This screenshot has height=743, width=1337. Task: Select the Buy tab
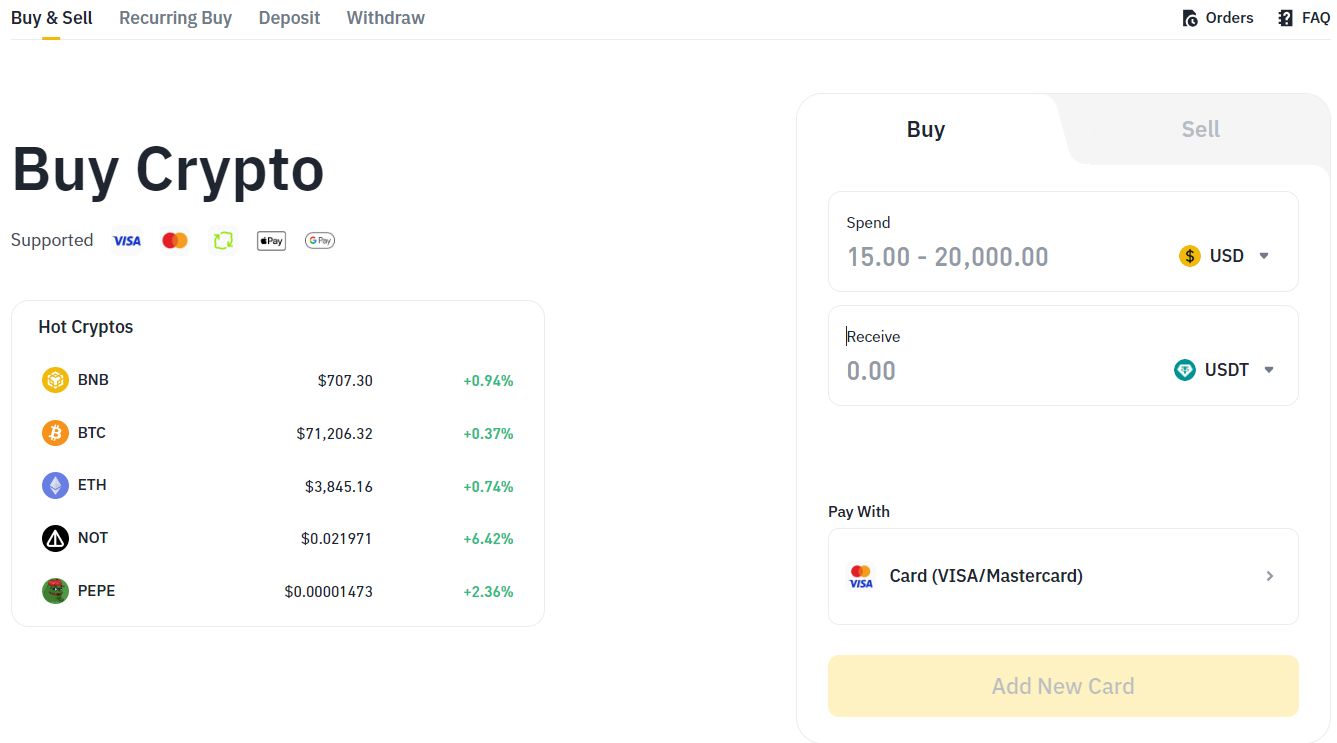pos(925,129)
